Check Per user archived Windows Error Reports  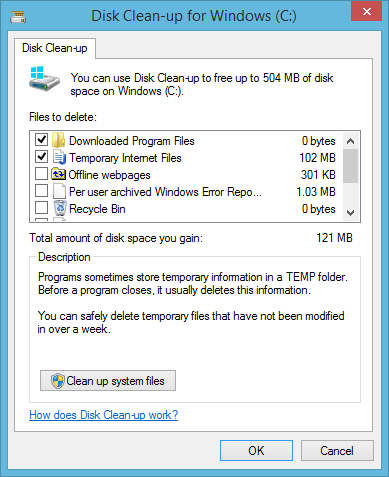coord(42,191)
